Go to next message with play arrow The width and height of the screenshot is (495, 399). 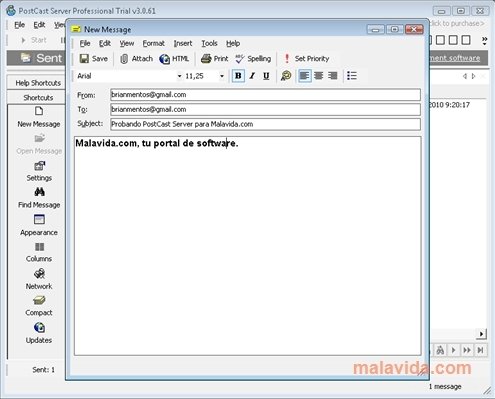click(453, 350)
